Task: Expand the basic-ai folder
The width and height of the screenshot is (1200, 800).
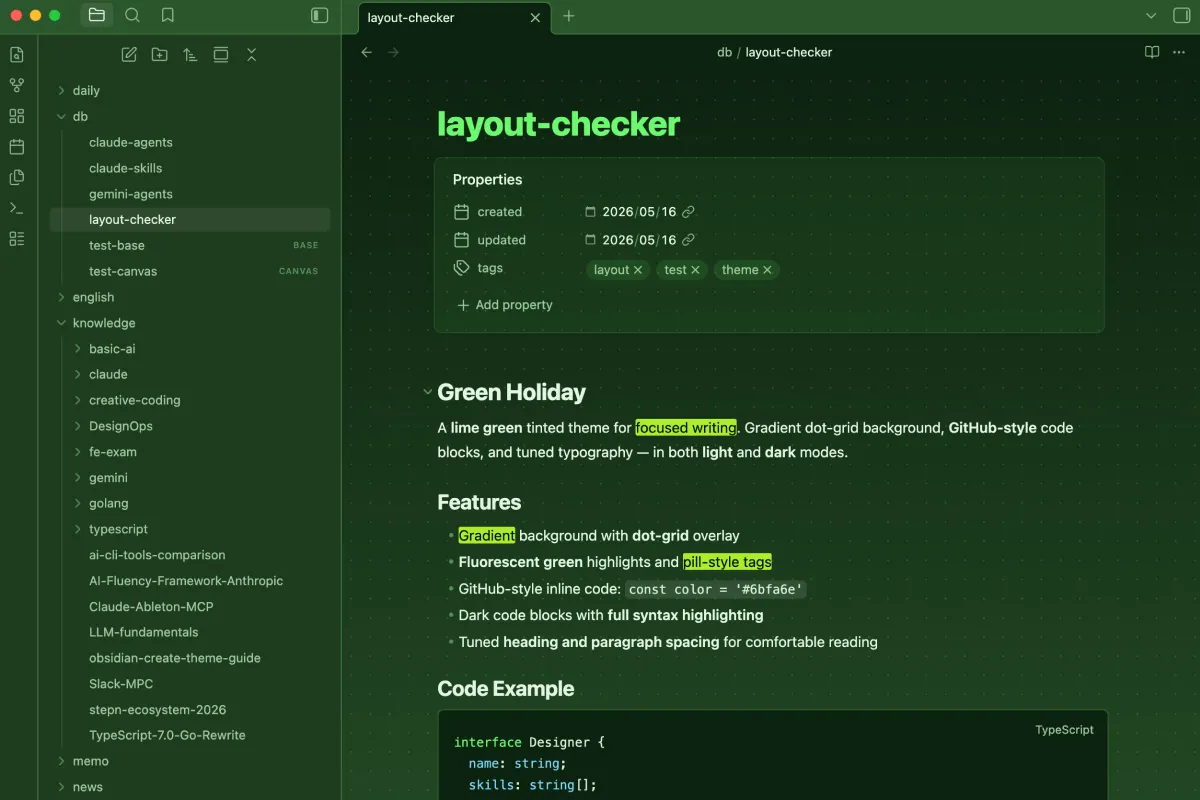Action: (78, 349)
